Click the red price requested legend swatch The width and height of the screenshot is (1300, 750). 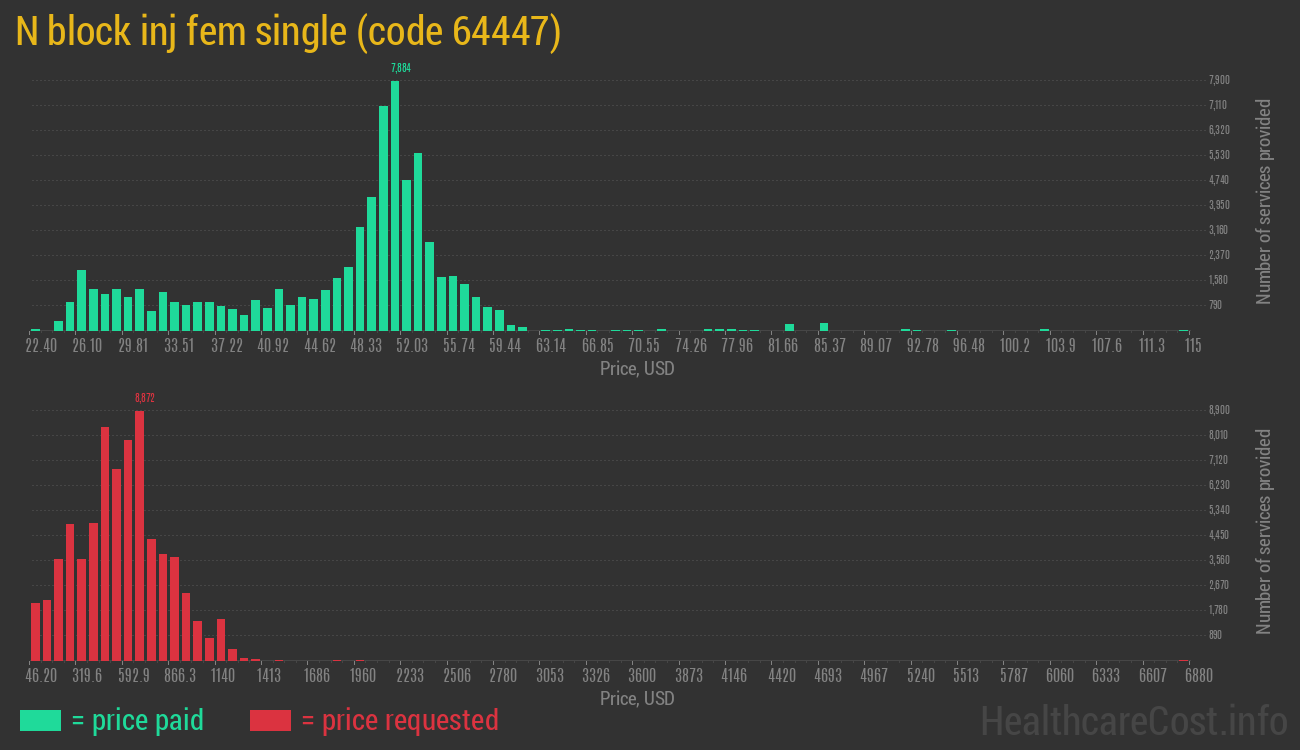pyautogui.click(x=270, y=720)
